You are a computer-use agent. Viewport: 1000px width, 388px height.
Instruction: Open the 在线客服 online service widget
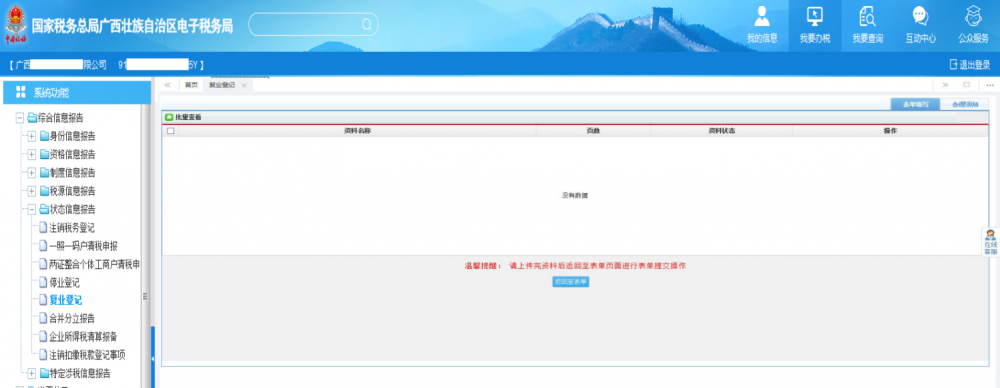pyautogui.click(x=990, y=242)
